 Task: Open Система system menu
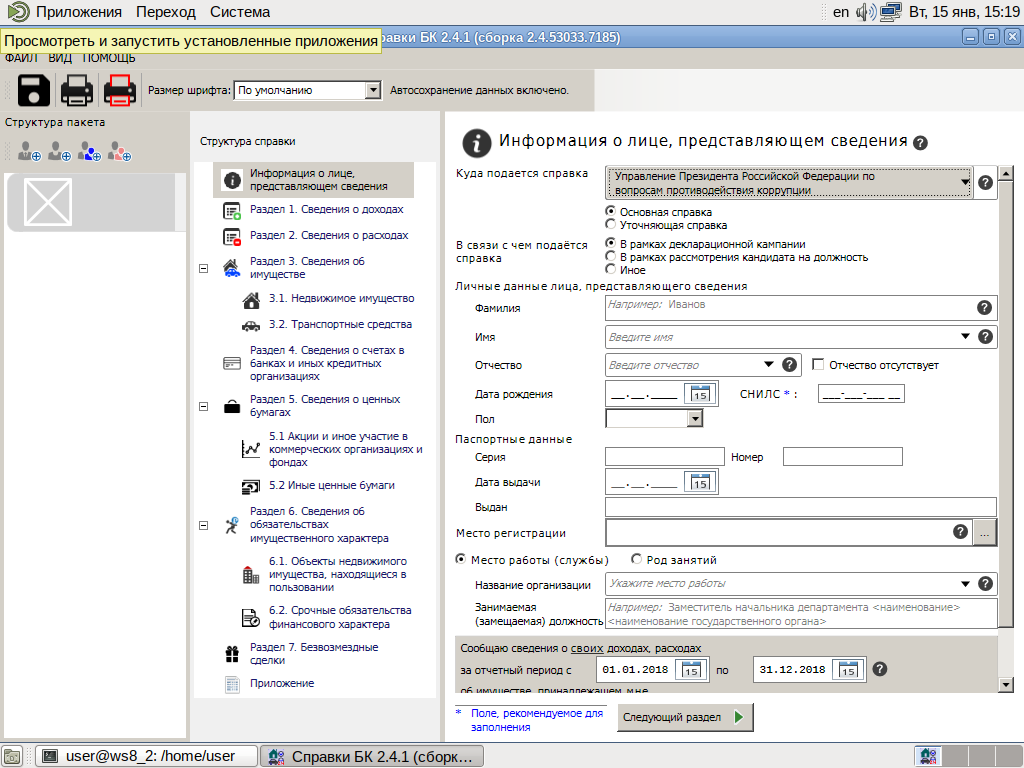[240, 12]
